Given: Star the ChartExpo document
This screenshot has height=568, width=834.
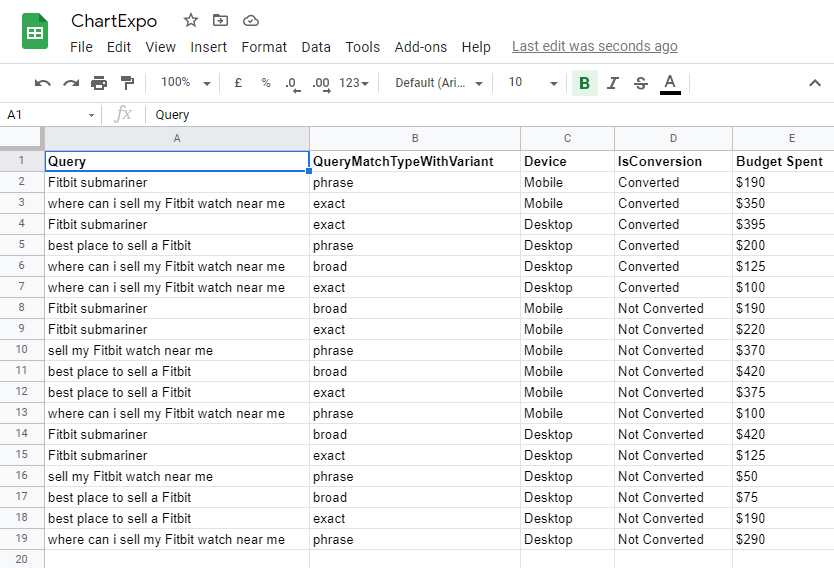Looking at the screenshot, I should [x=191, y=21].
